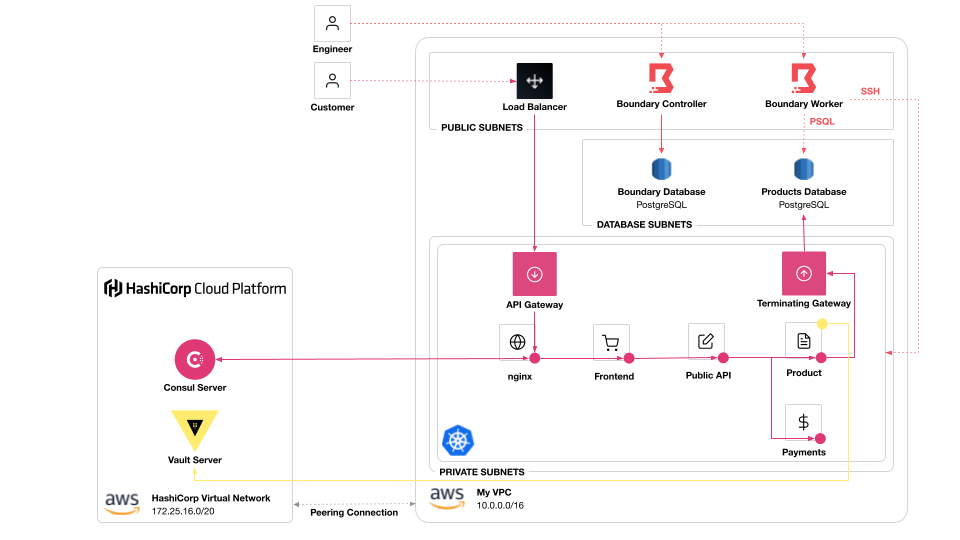
Task: Click the Public API label
Action: [708, 375]
